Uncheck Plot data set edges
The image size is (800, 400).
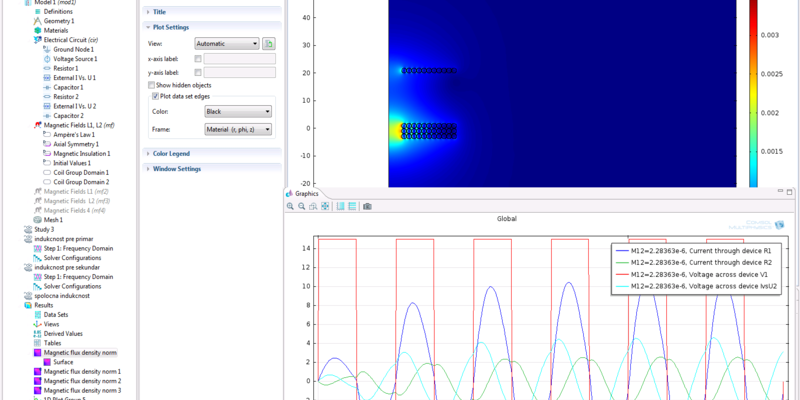click(154, 96)
